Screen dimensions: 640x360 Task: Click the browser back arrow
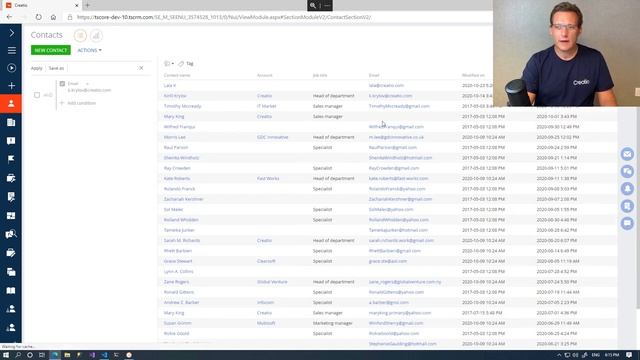9,17
